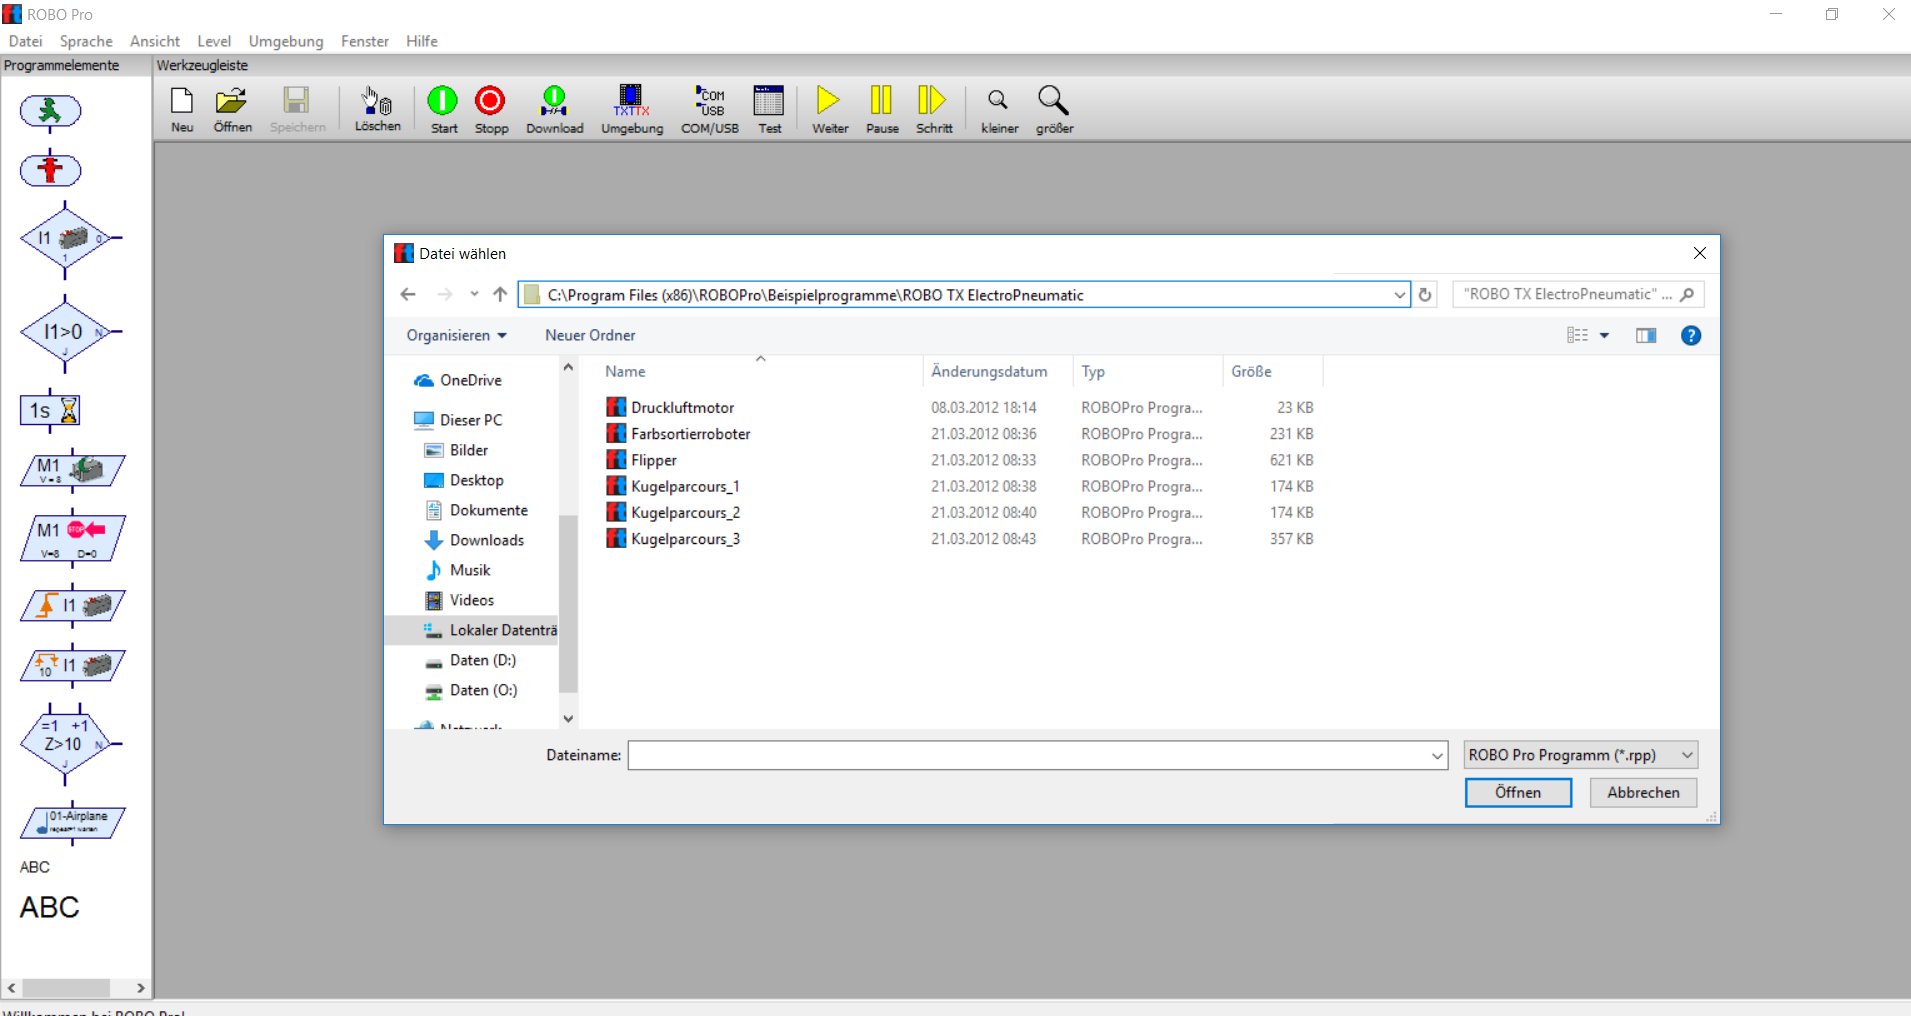Select the 01-Airplane sound element
The image size is (1911, 1016).
click(x=72, y=823)
